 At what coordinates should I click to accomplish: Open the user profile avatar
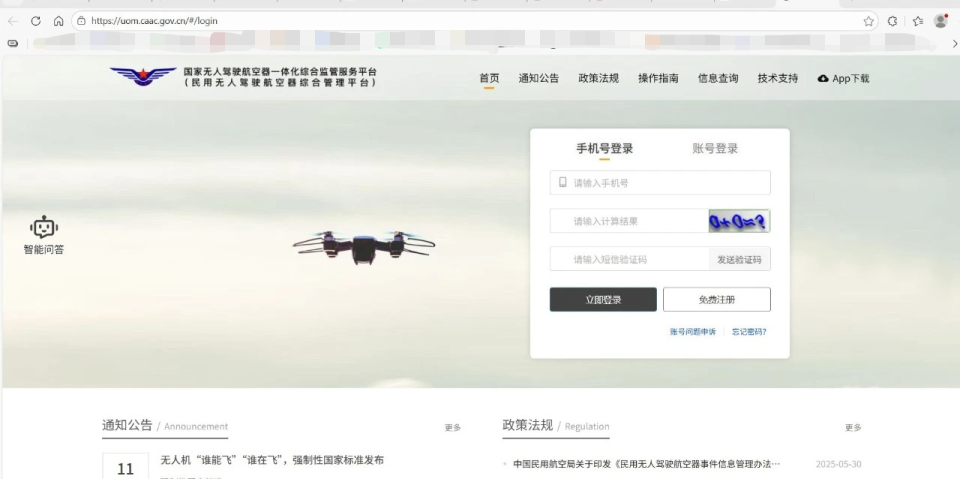(940, 21)
